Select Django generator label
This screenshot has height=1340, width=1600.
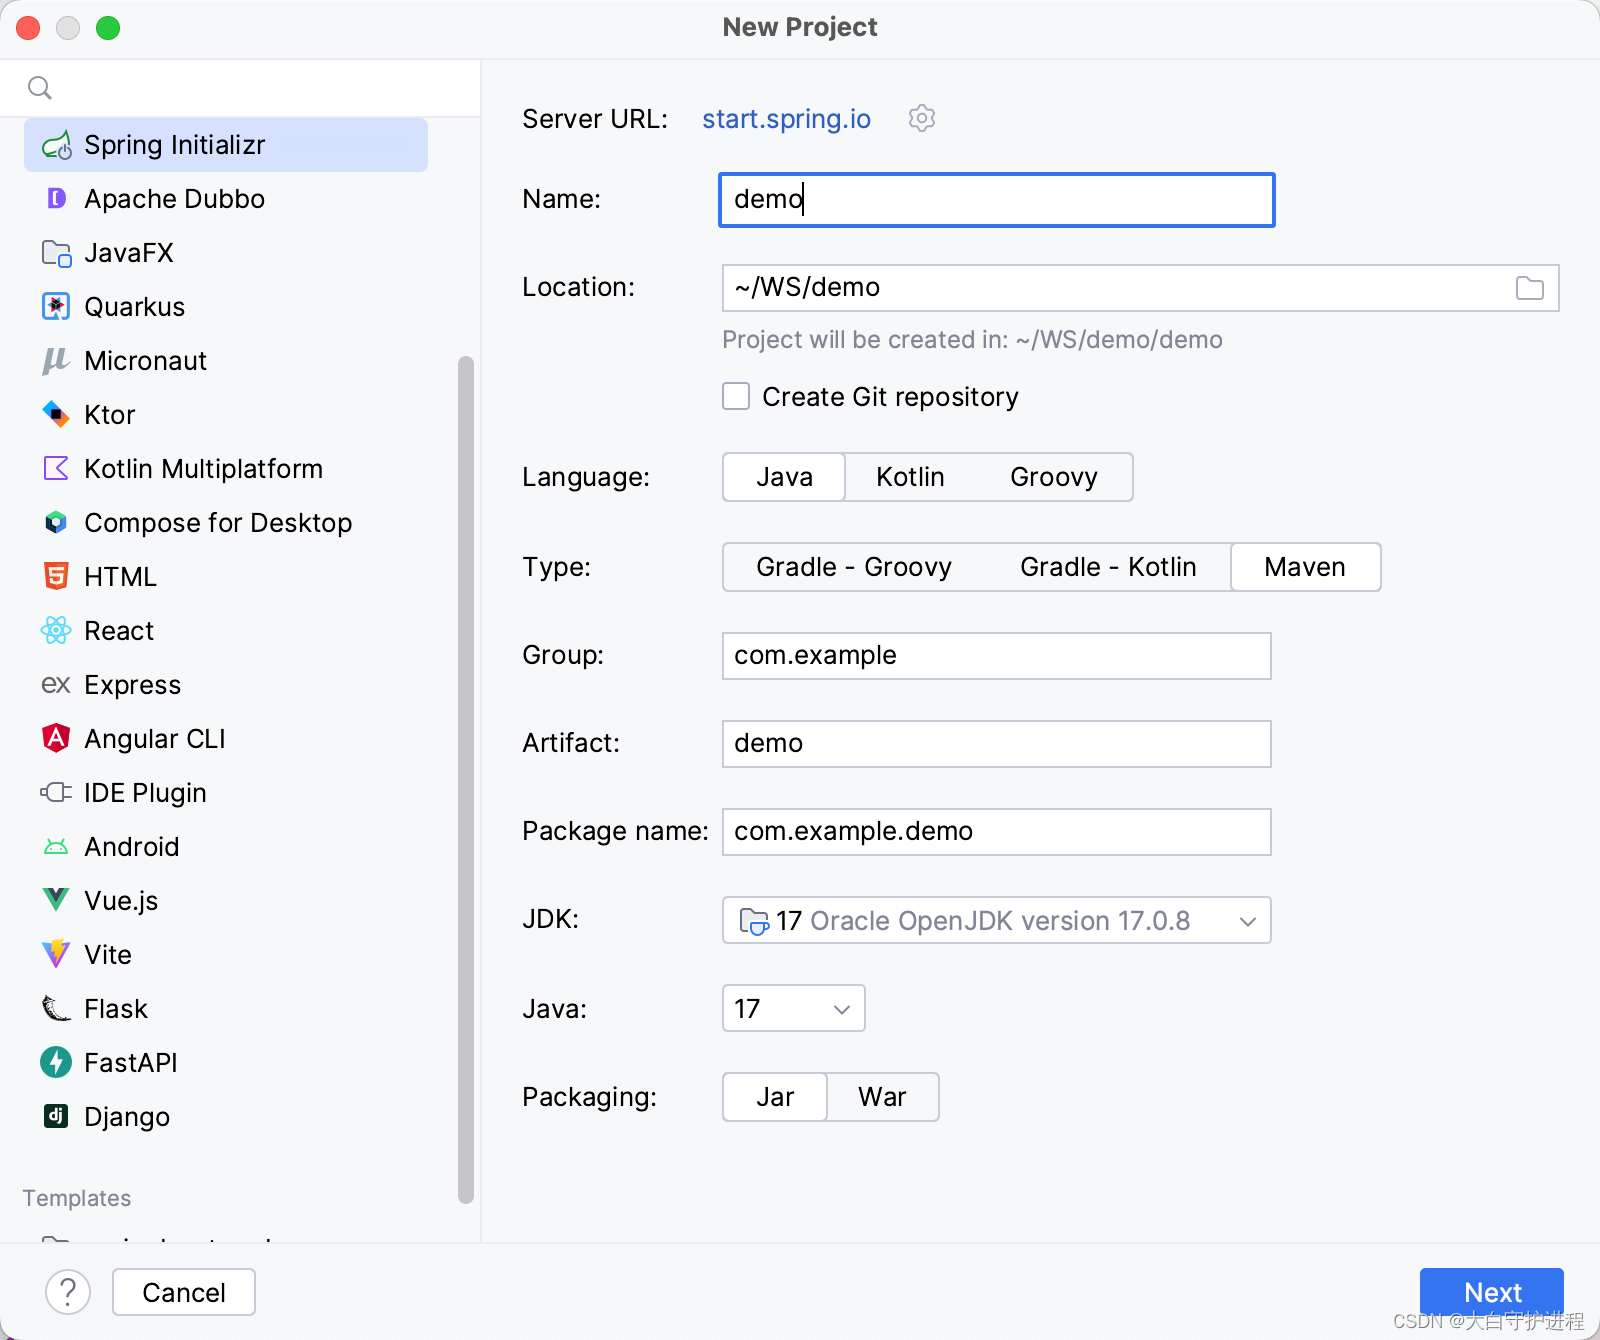point(127,1117)
